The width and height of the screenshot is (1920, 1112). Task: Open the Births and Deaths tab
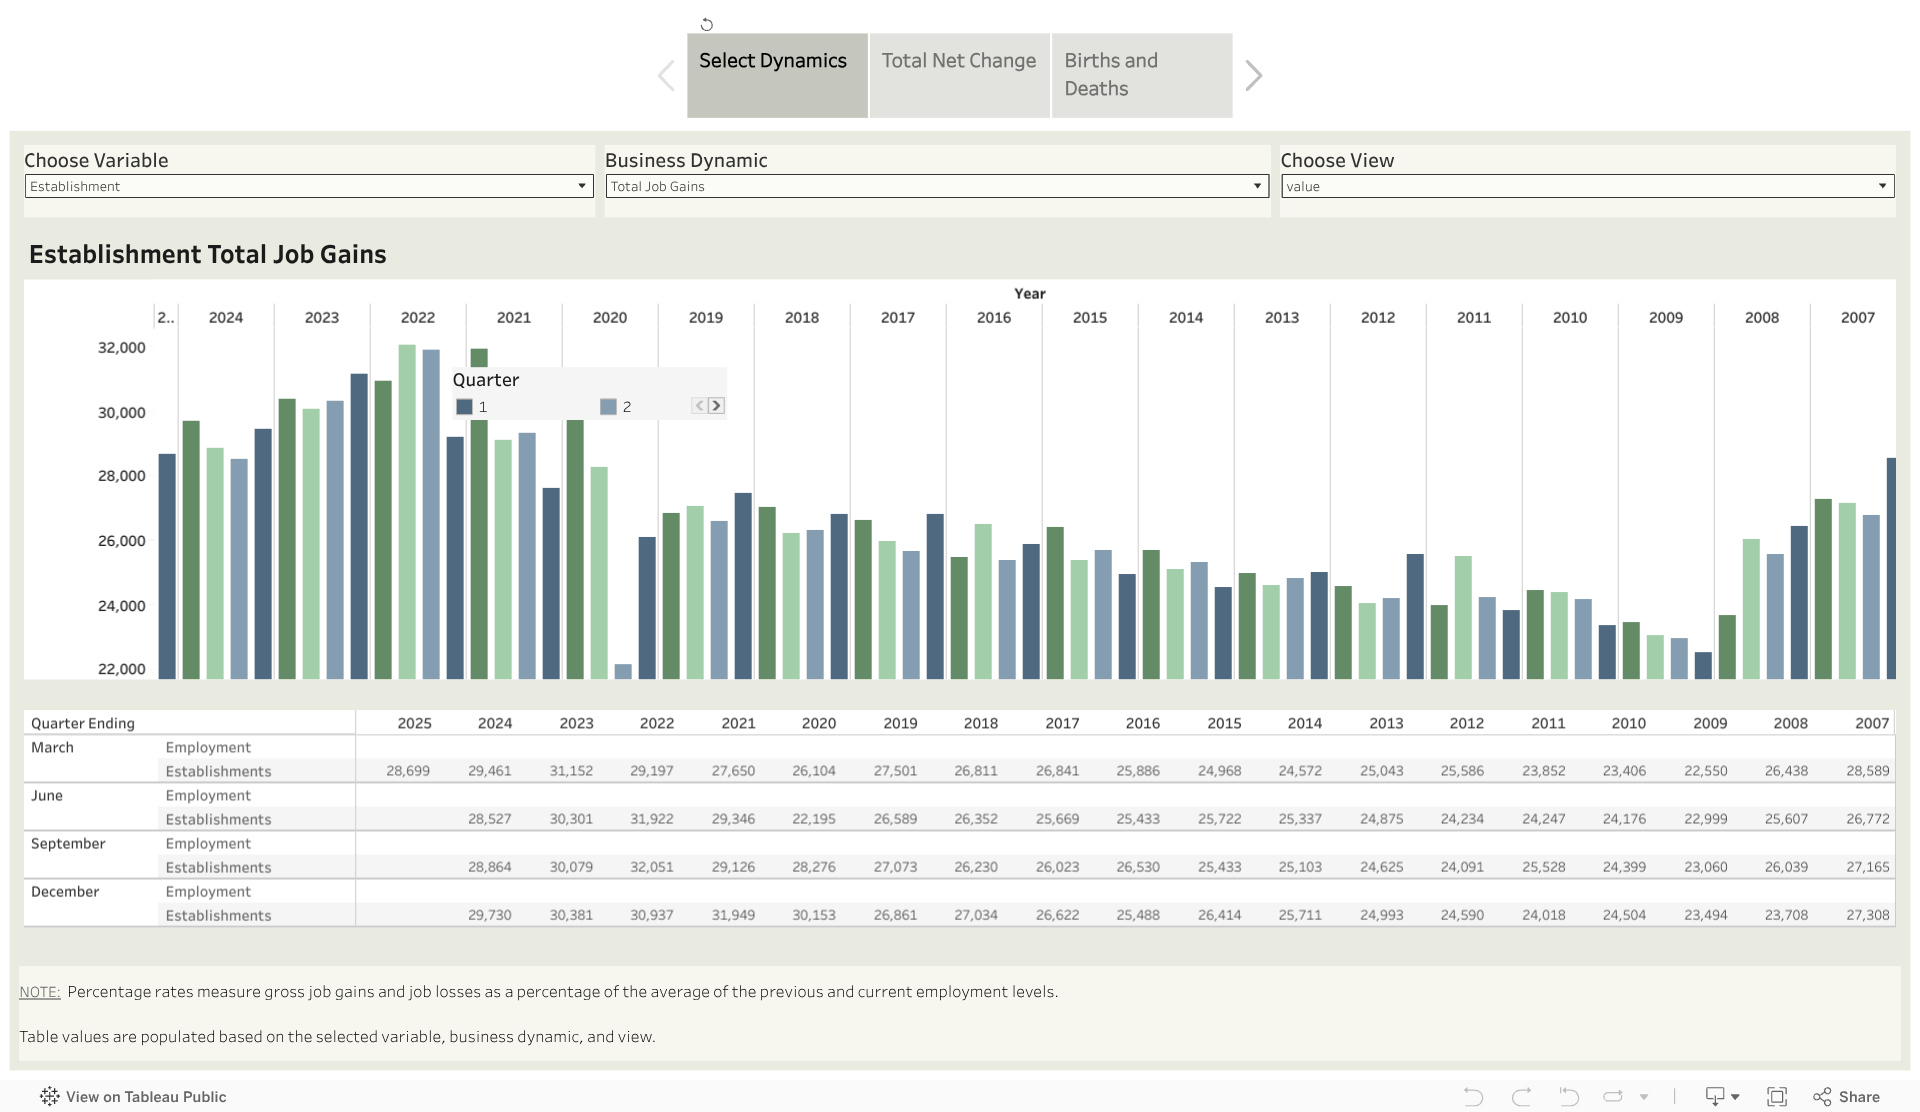click(1141, 75)
